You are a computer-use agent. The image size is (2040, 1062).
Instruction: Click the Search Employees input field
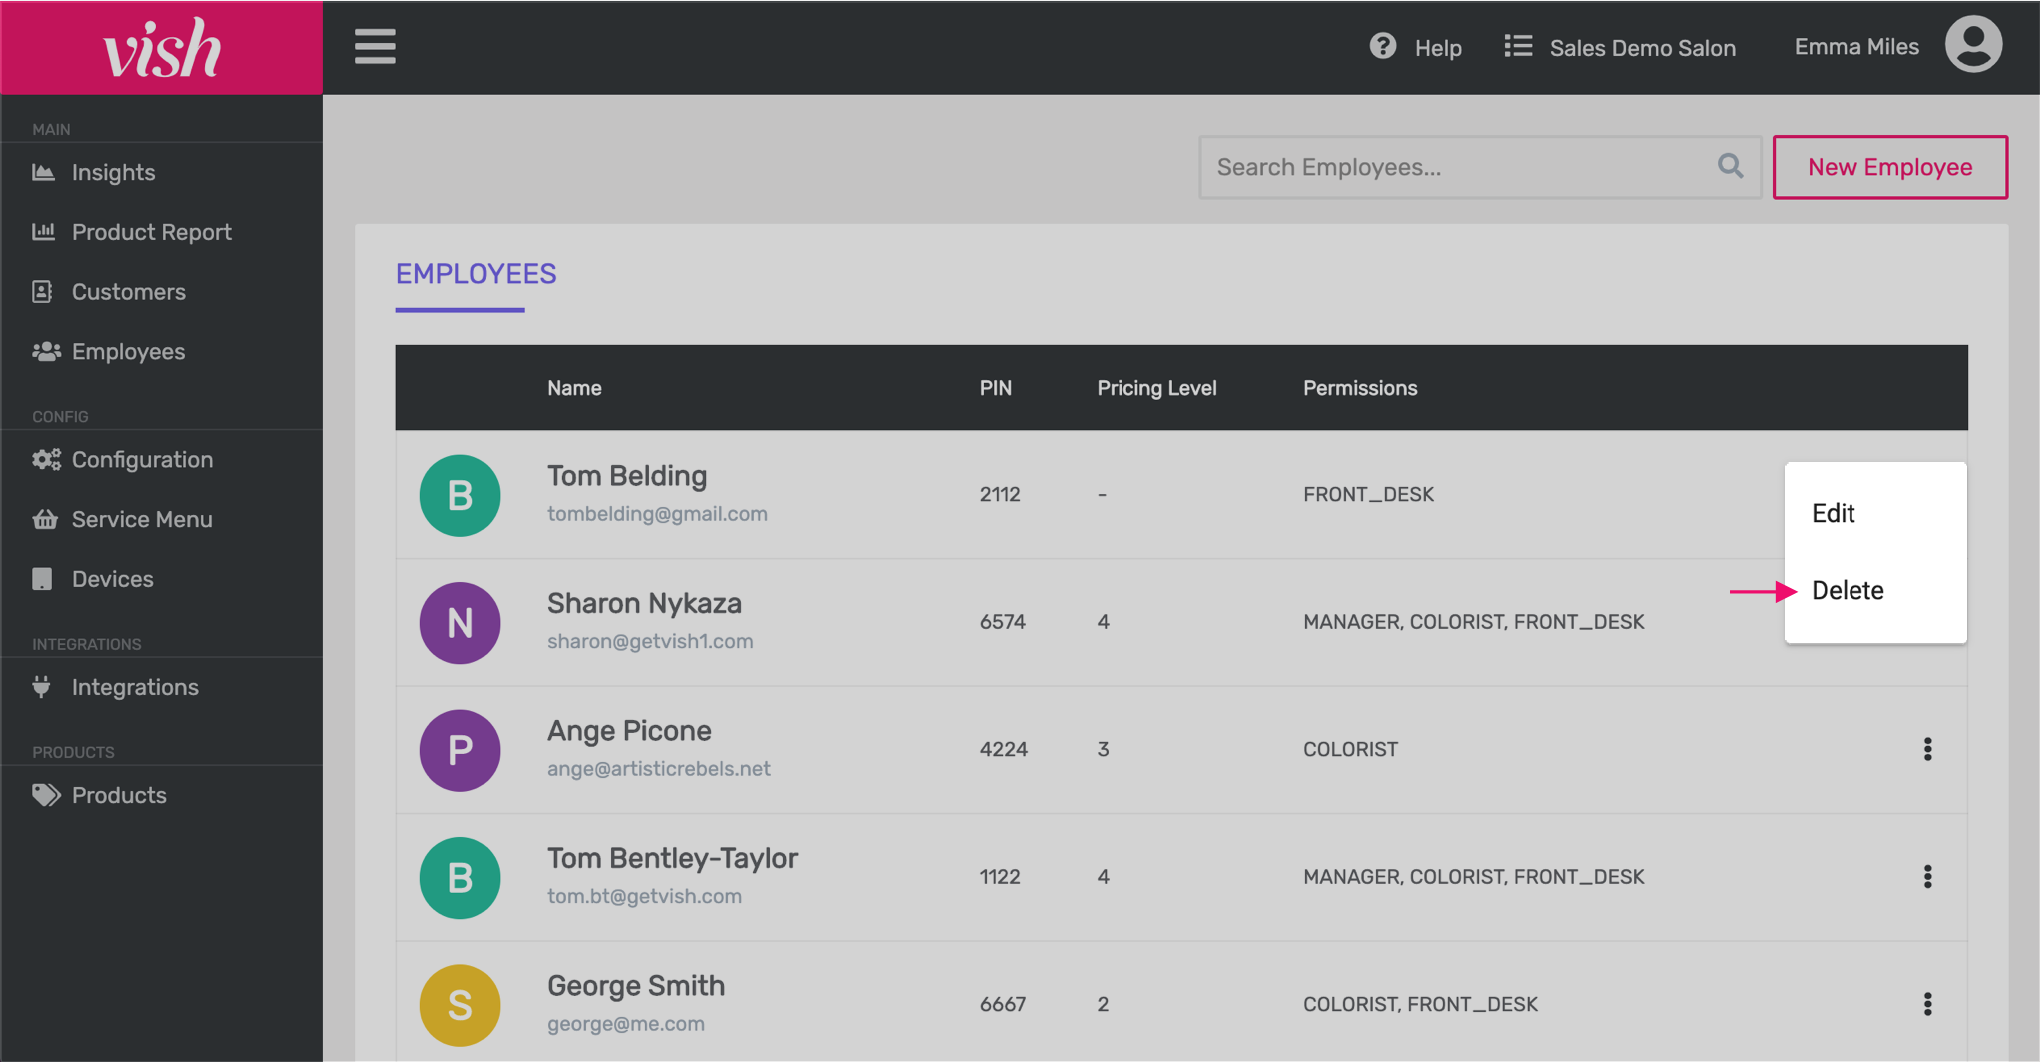[x=1460, y=167]
